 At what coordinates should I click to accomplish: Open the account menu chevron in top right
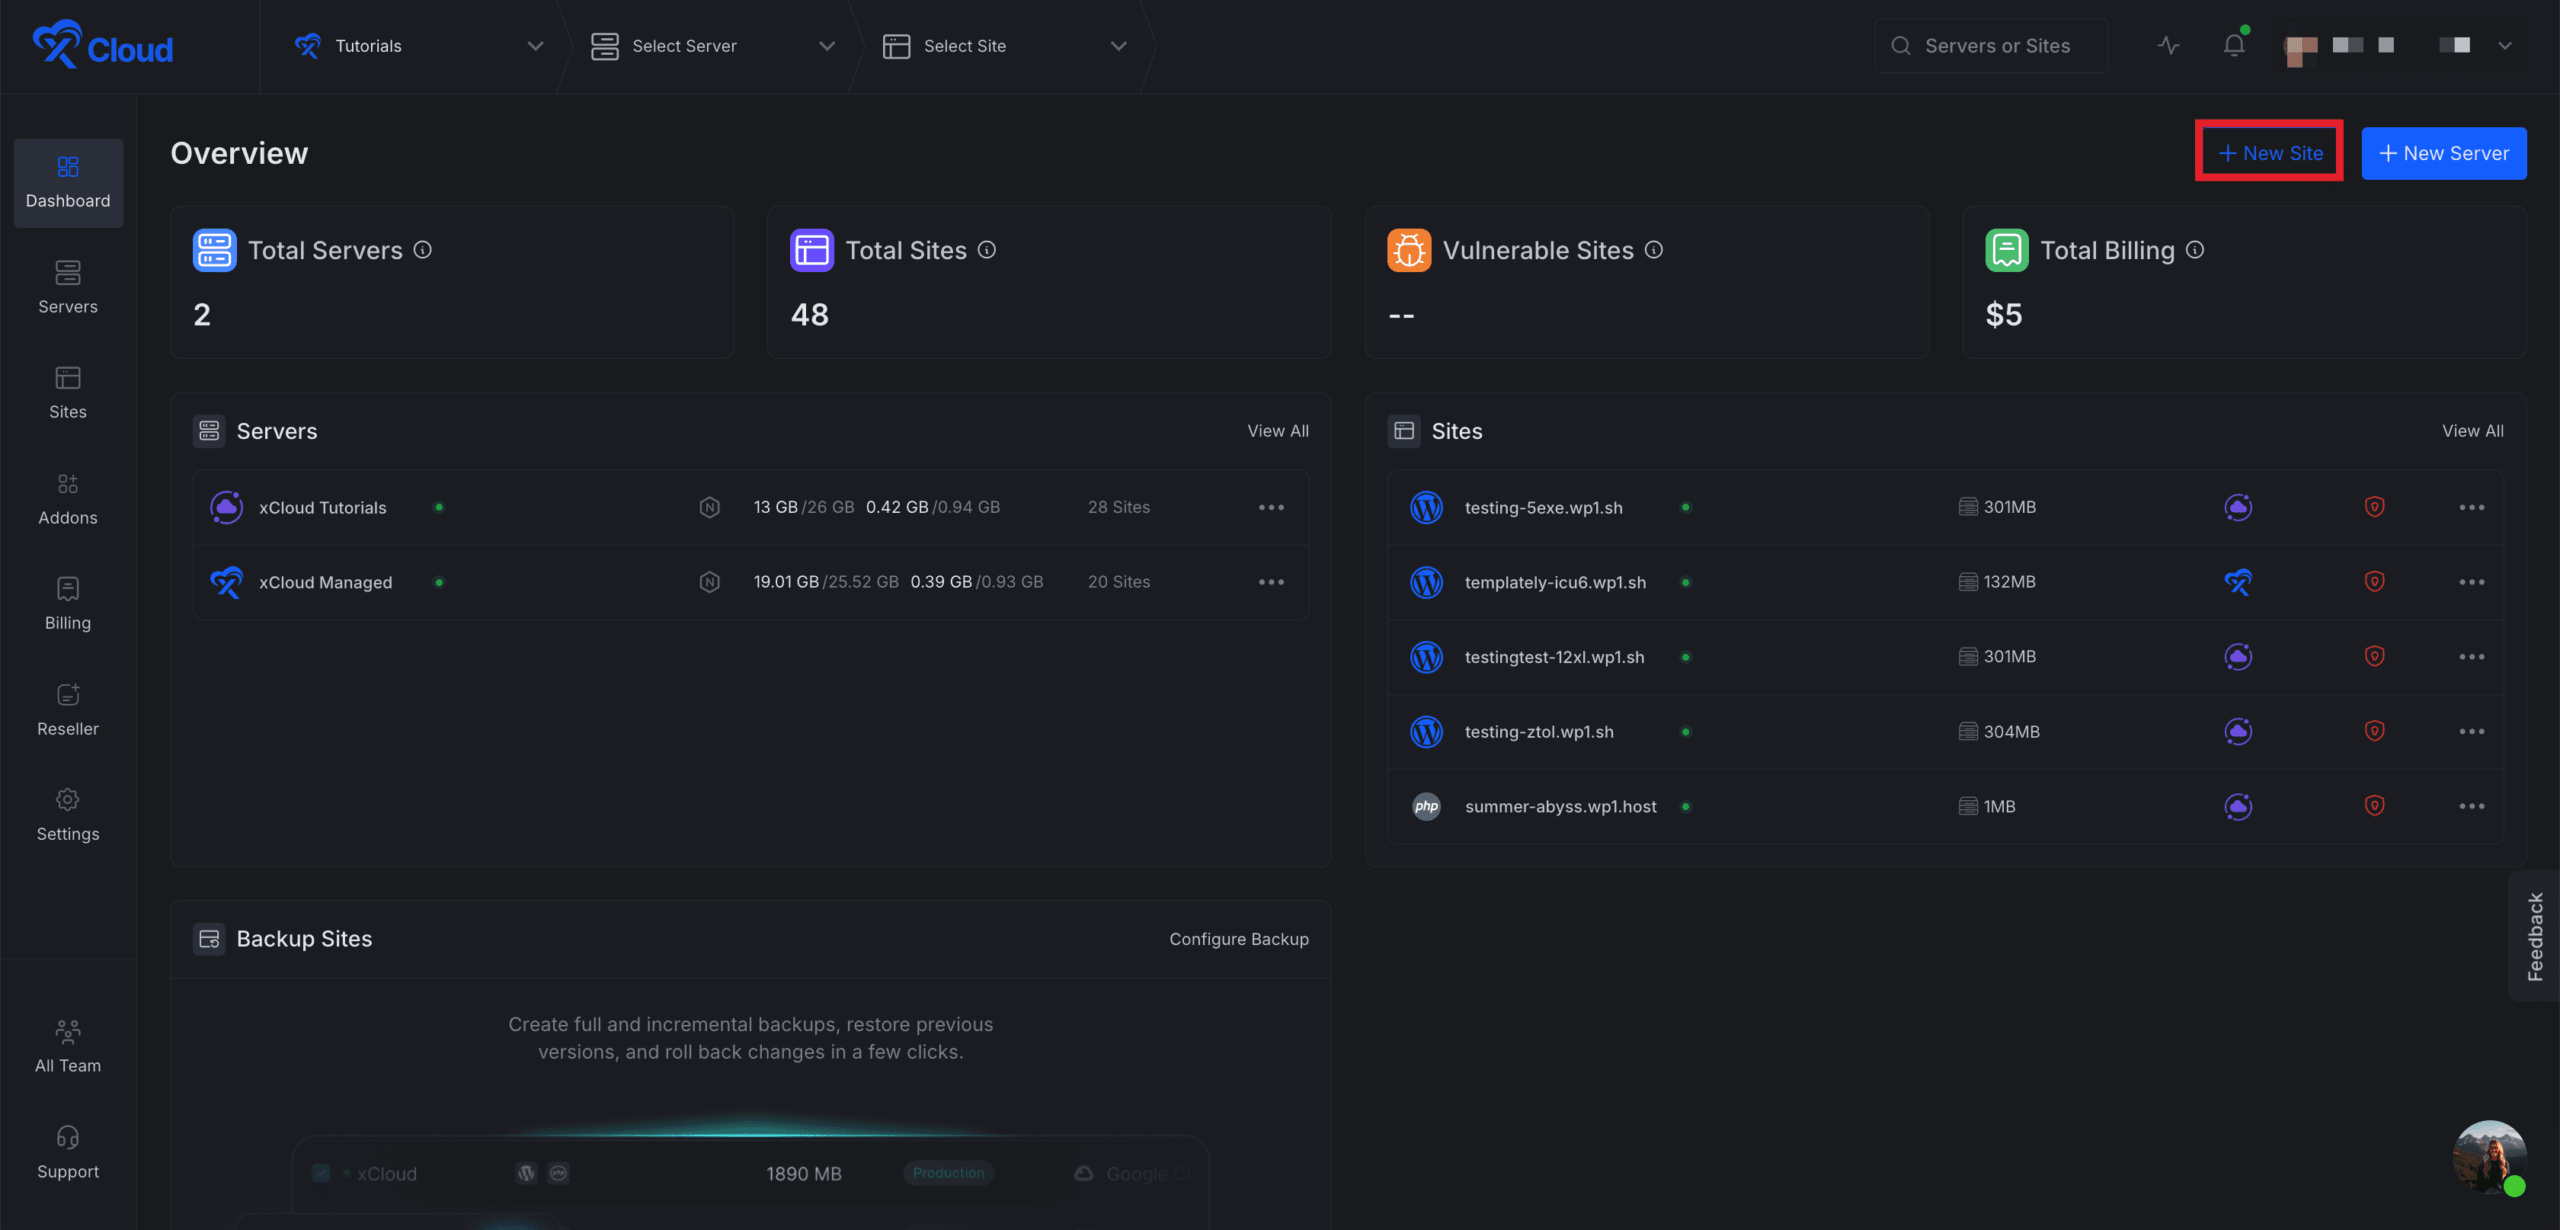tap(2505, 45)
